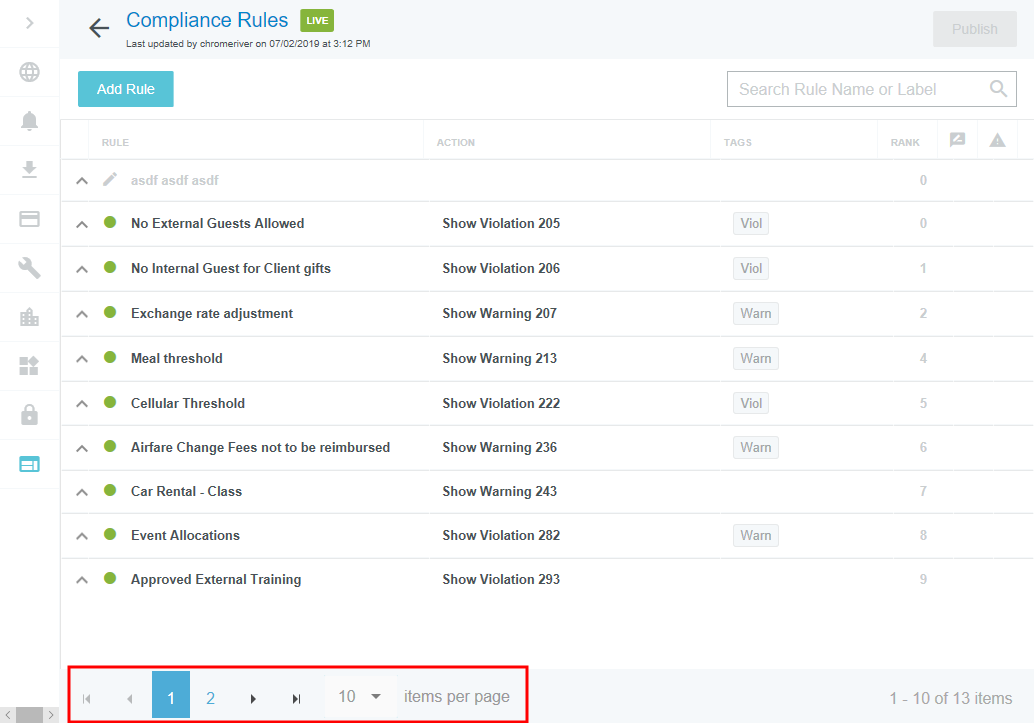
Task: Open the credit card sidebar icon
Action: pos(30,219)
